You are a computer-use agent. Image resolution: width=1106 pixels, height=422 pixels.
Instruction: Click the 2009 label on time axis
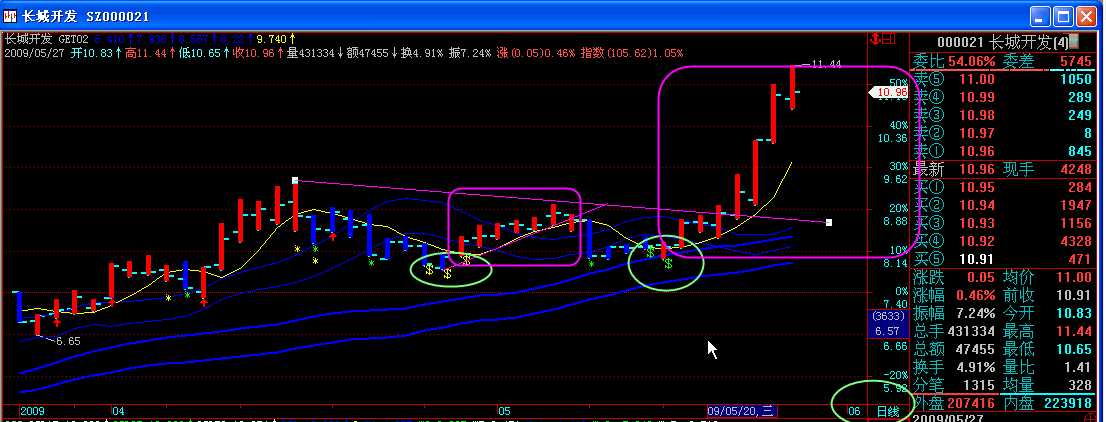click(32, 411)
